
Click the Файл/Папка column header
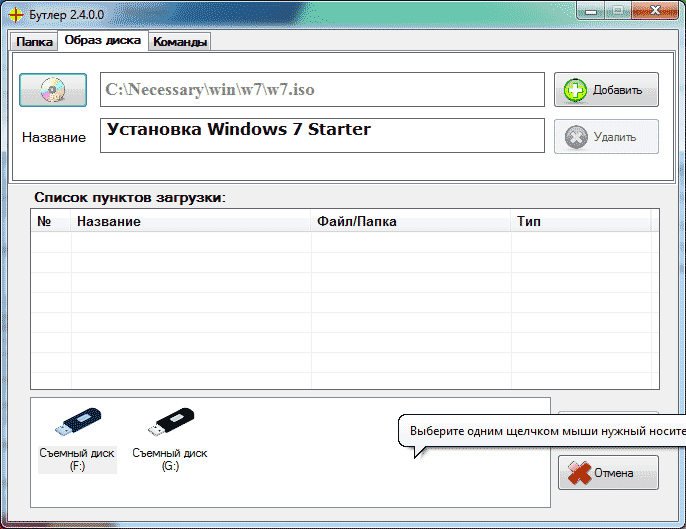coord(410,221)
